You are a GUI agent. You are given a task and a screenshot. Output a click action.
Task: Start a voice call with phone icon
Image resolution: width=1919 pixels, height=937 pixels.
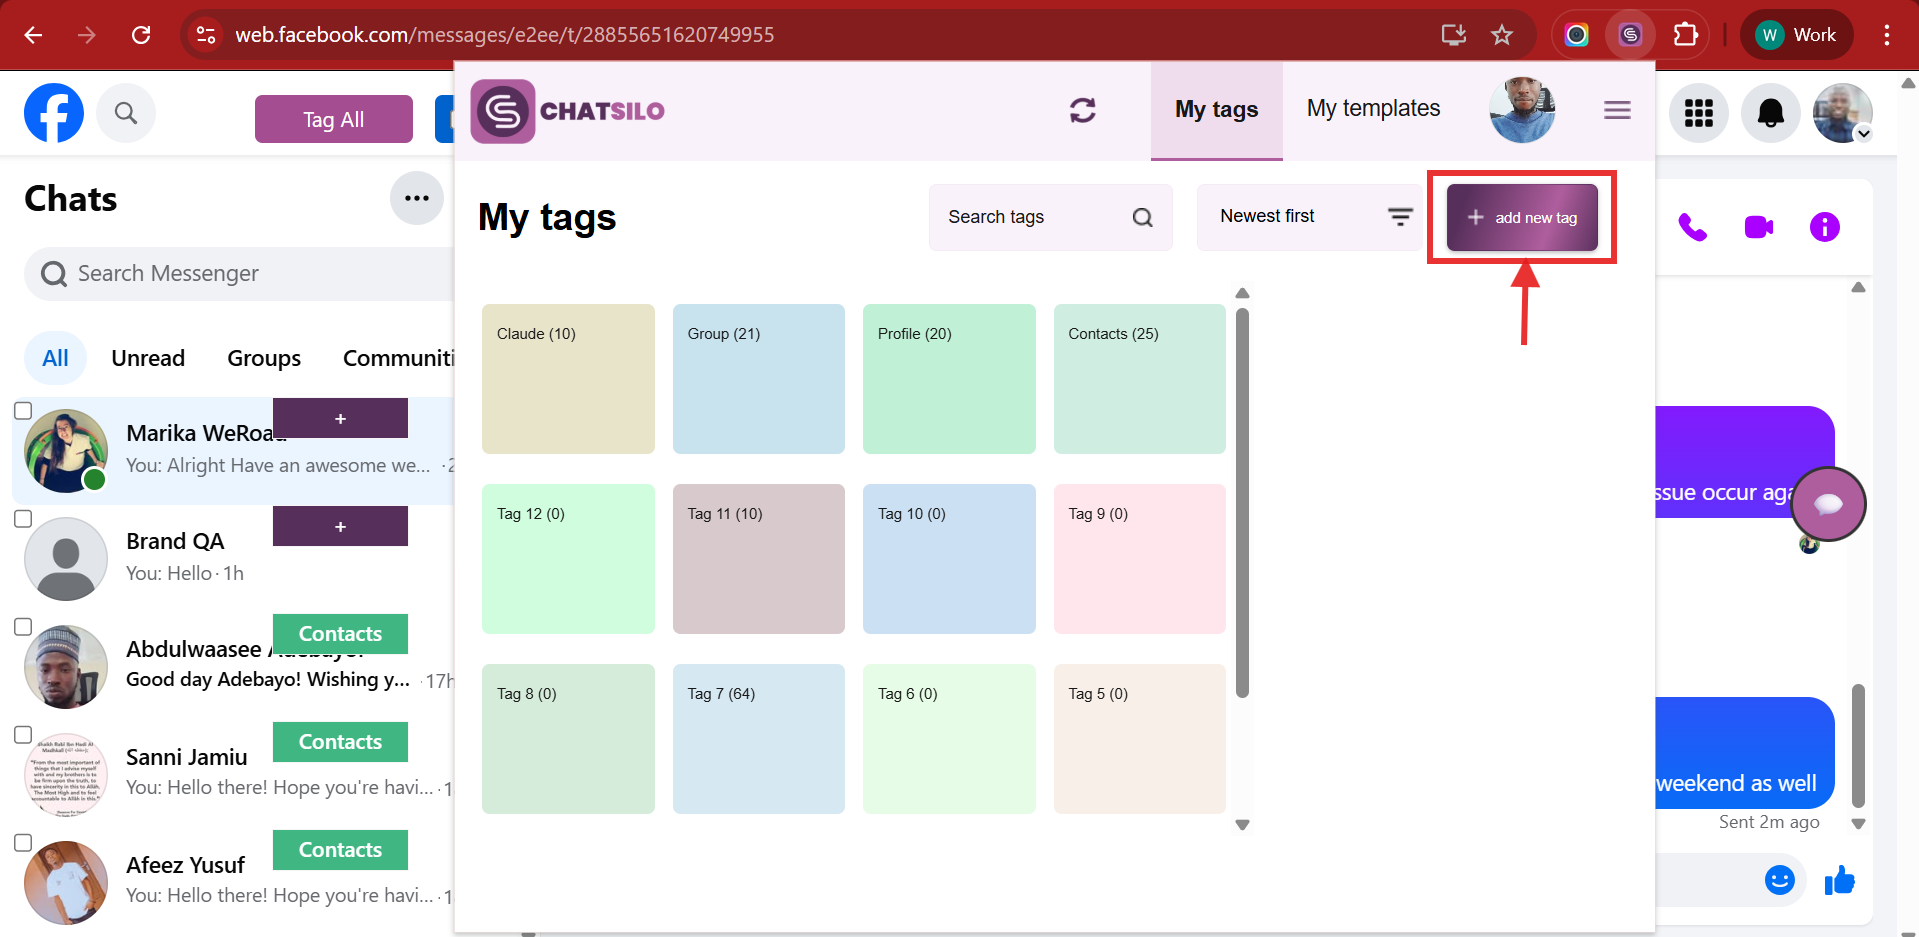coord(1692,227)
